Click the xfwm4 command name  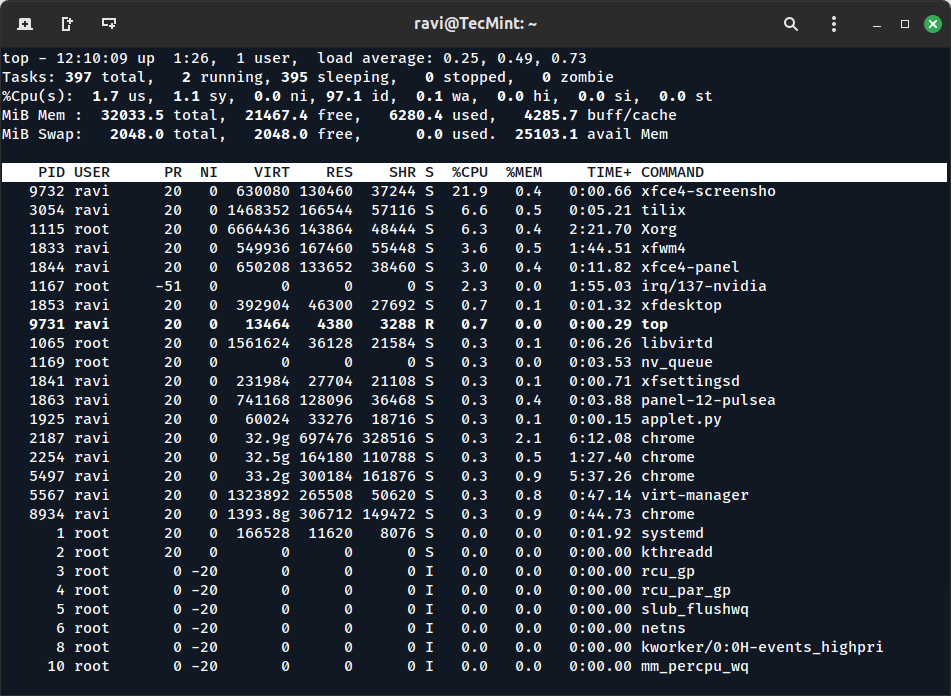(x=664, y=248)
